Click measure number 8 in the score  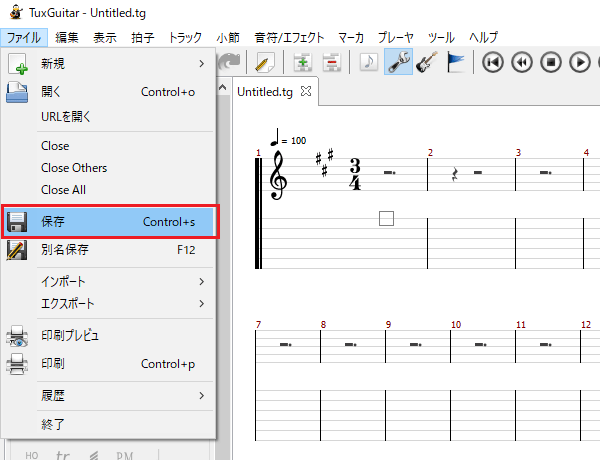323,325
